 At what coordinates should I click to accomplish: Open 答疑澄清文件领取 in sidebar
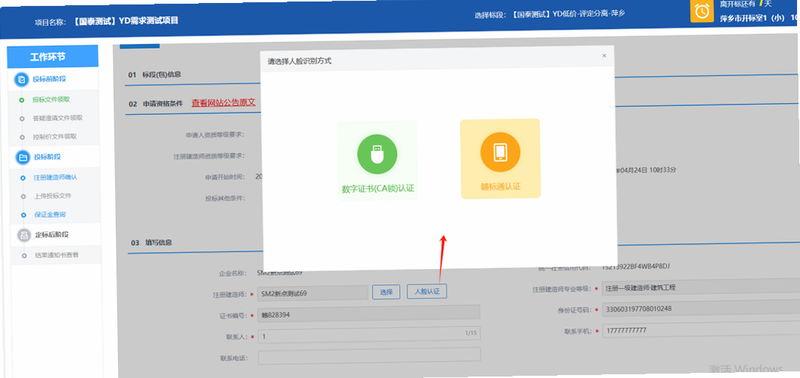(x=58, y=118)
